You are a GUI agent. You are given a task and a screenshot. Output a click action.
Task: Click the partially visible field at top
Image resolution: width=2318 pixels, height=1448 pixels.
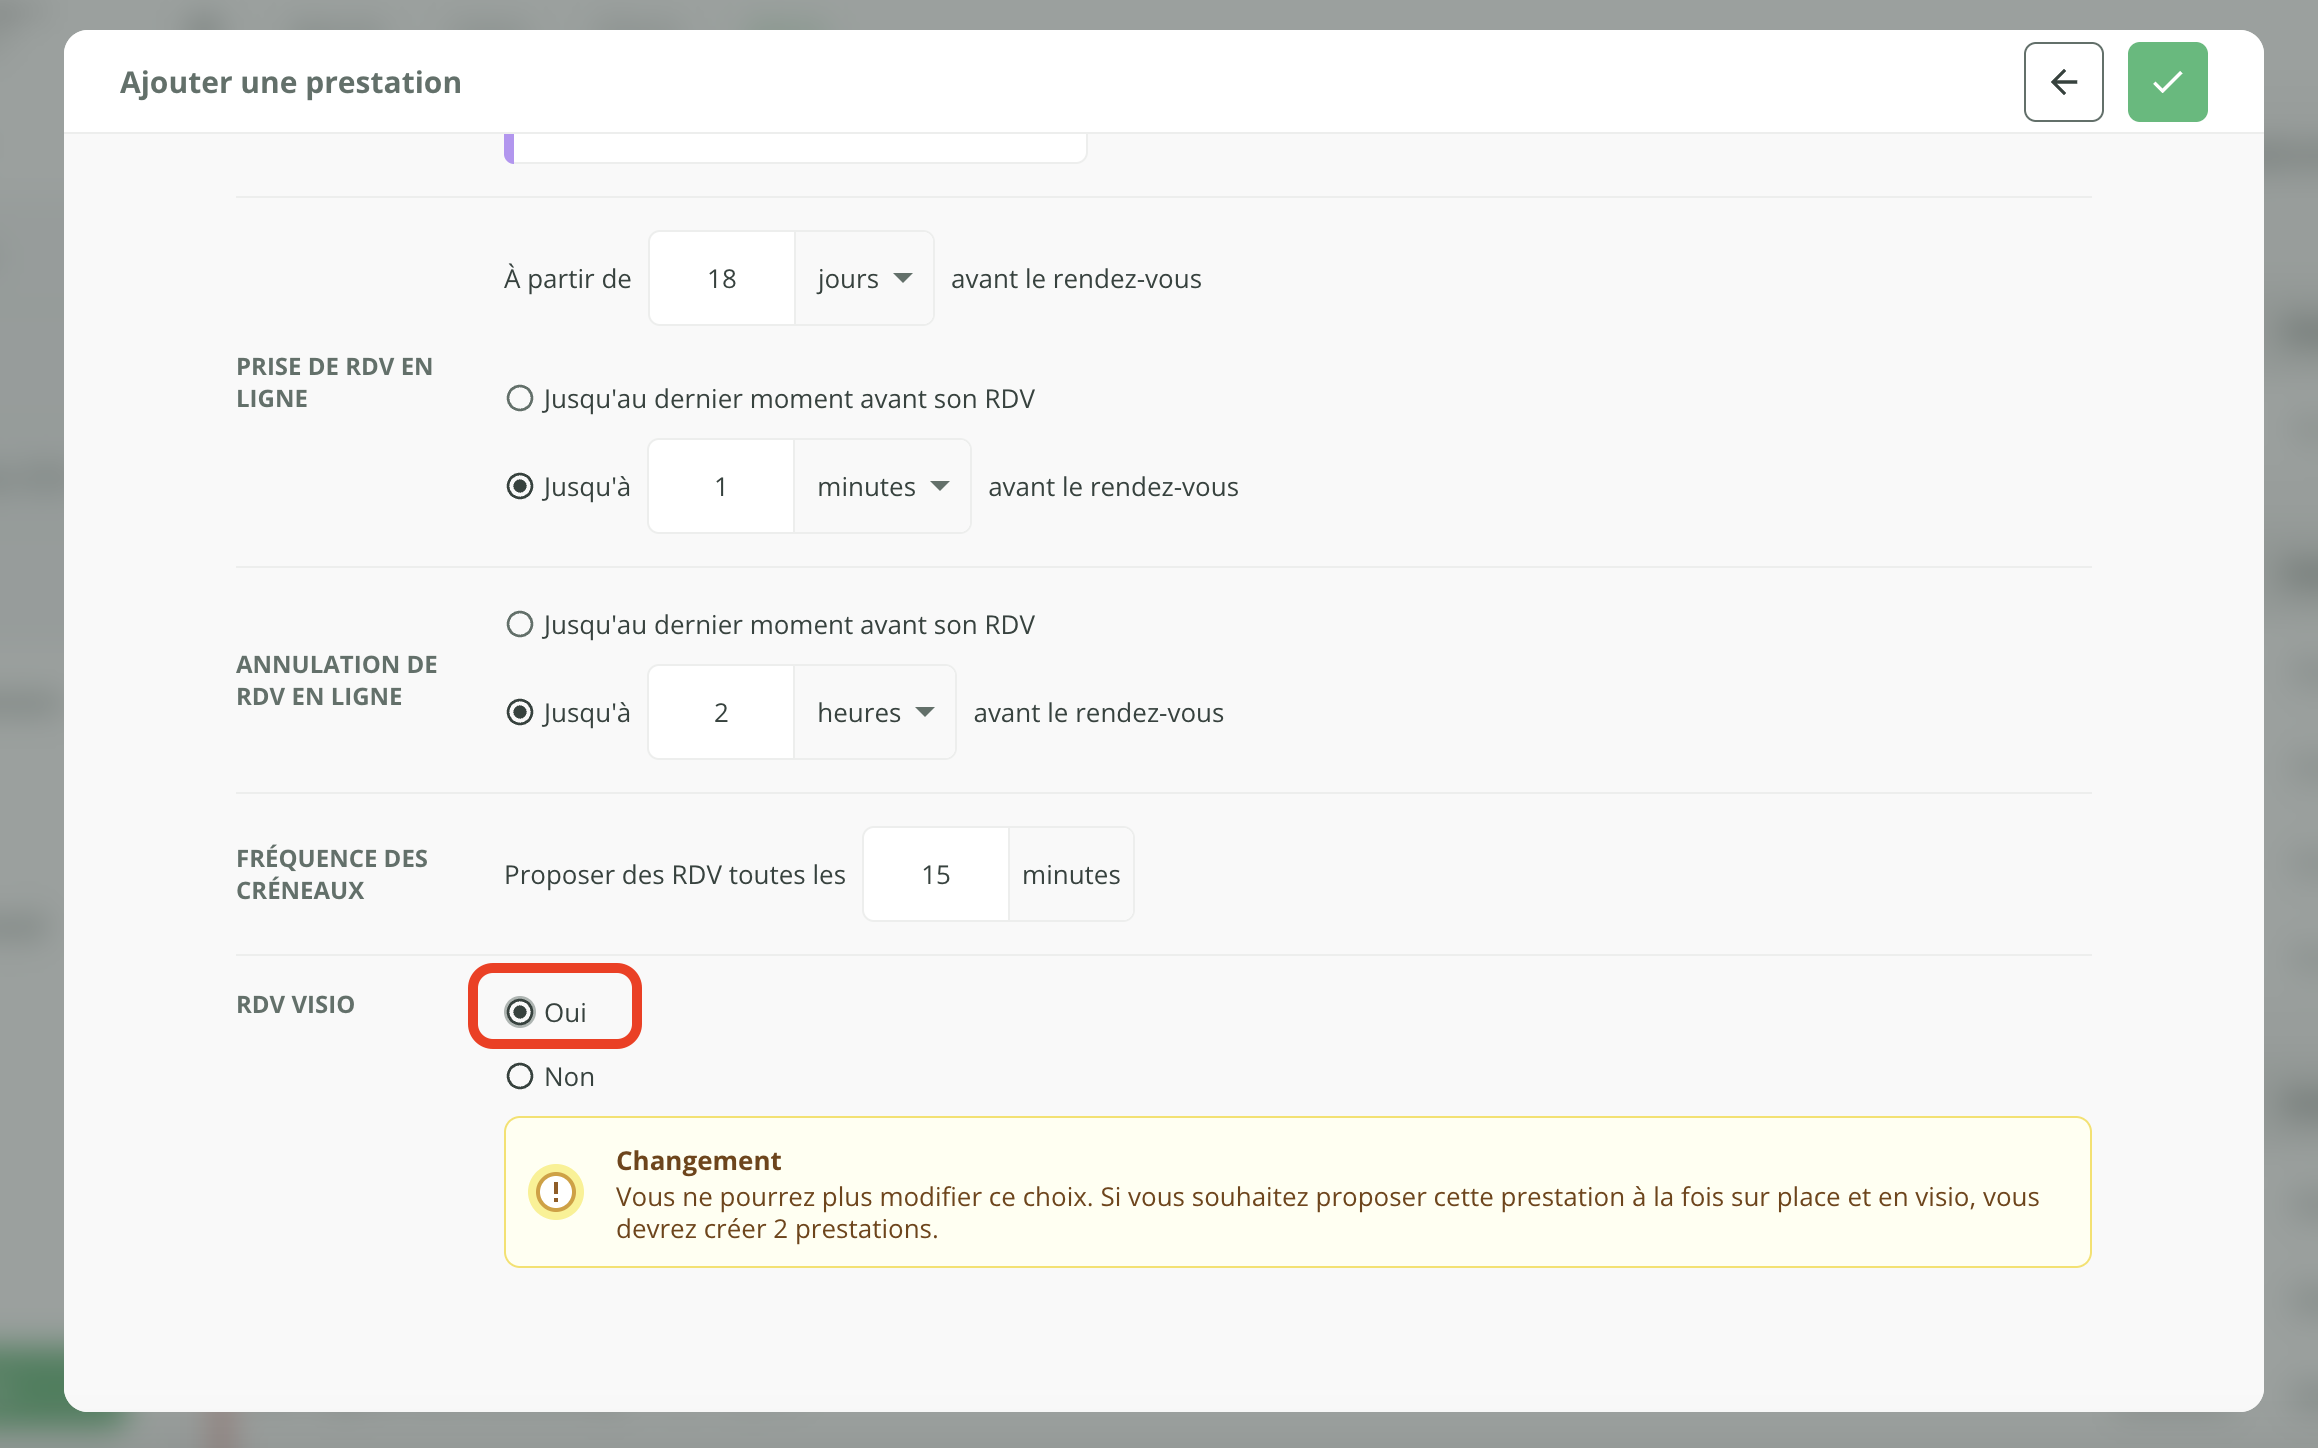[x=800, y=148]
